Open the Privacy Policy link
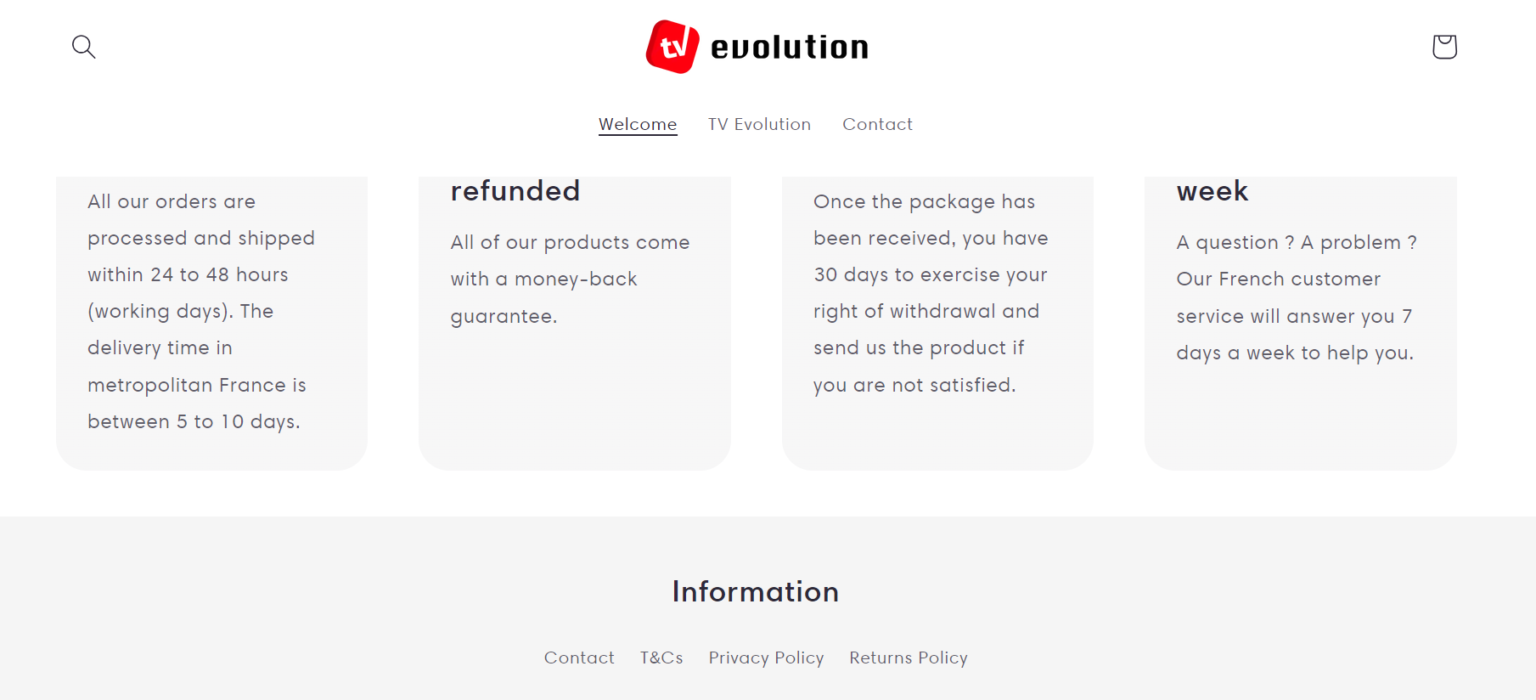The height and width of the screenshot is (700, 1536). coord(766,657)
